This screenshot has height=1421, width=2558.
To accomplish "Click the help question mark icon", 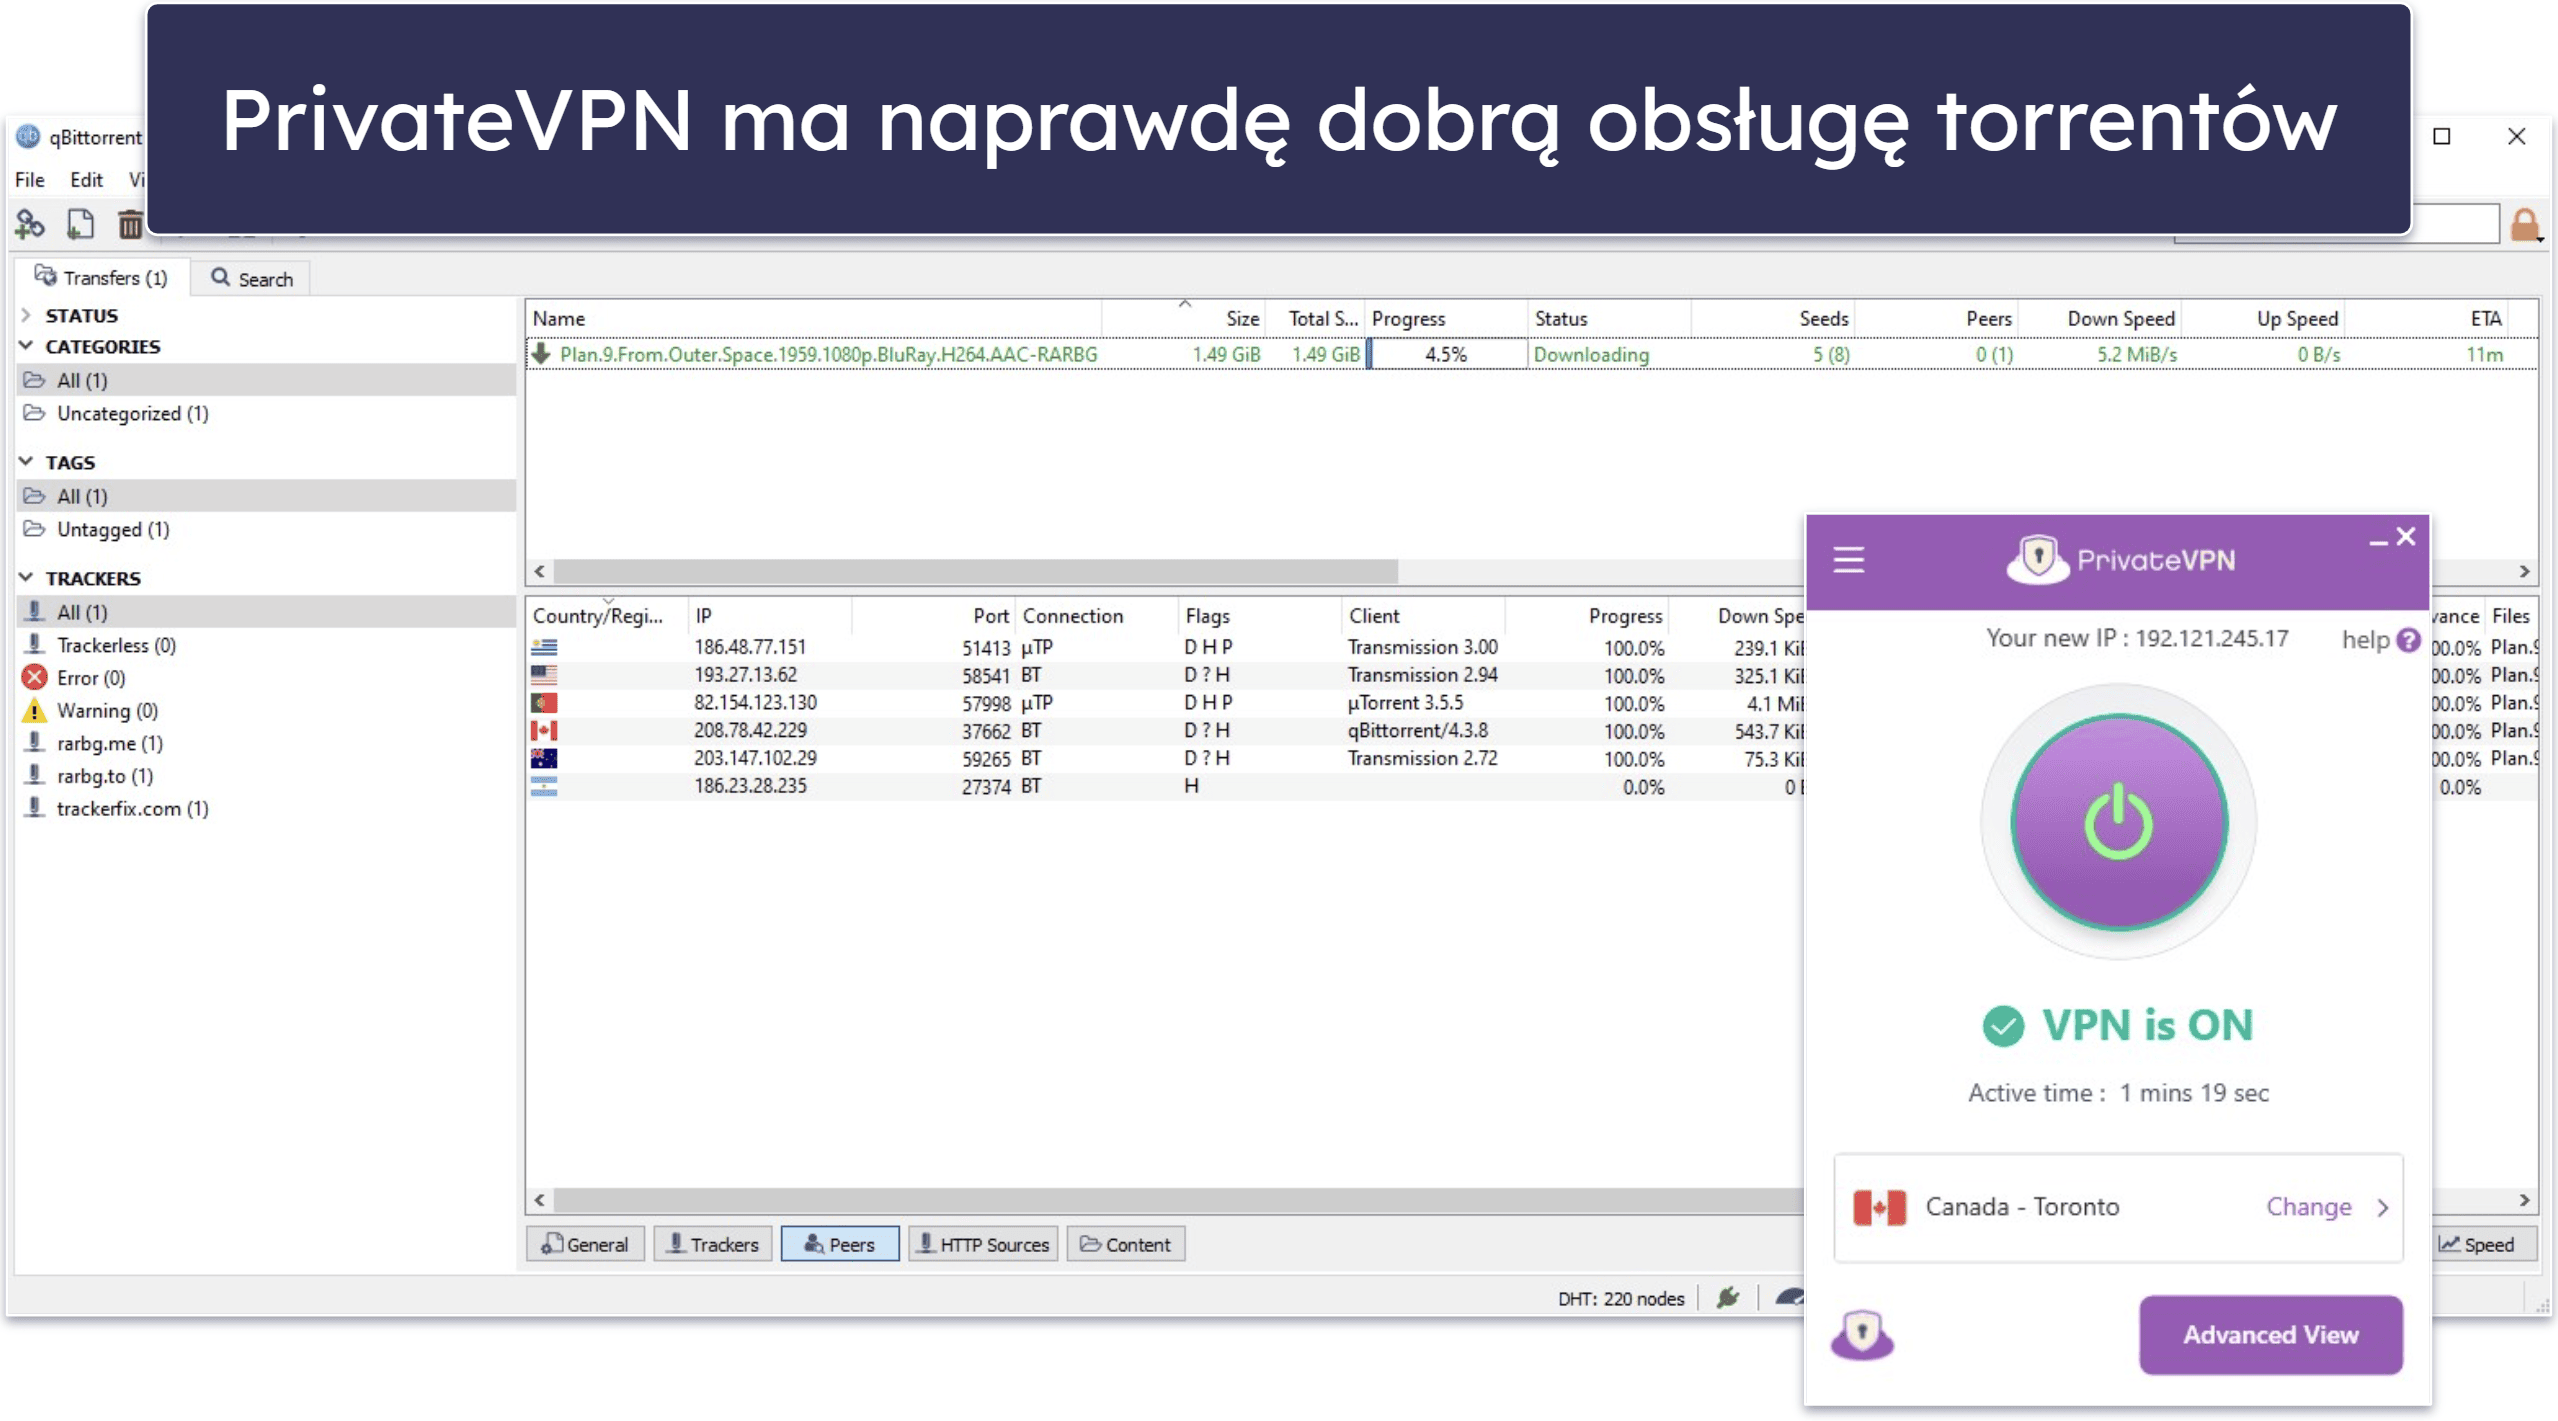I will [x=2408, y=640].
